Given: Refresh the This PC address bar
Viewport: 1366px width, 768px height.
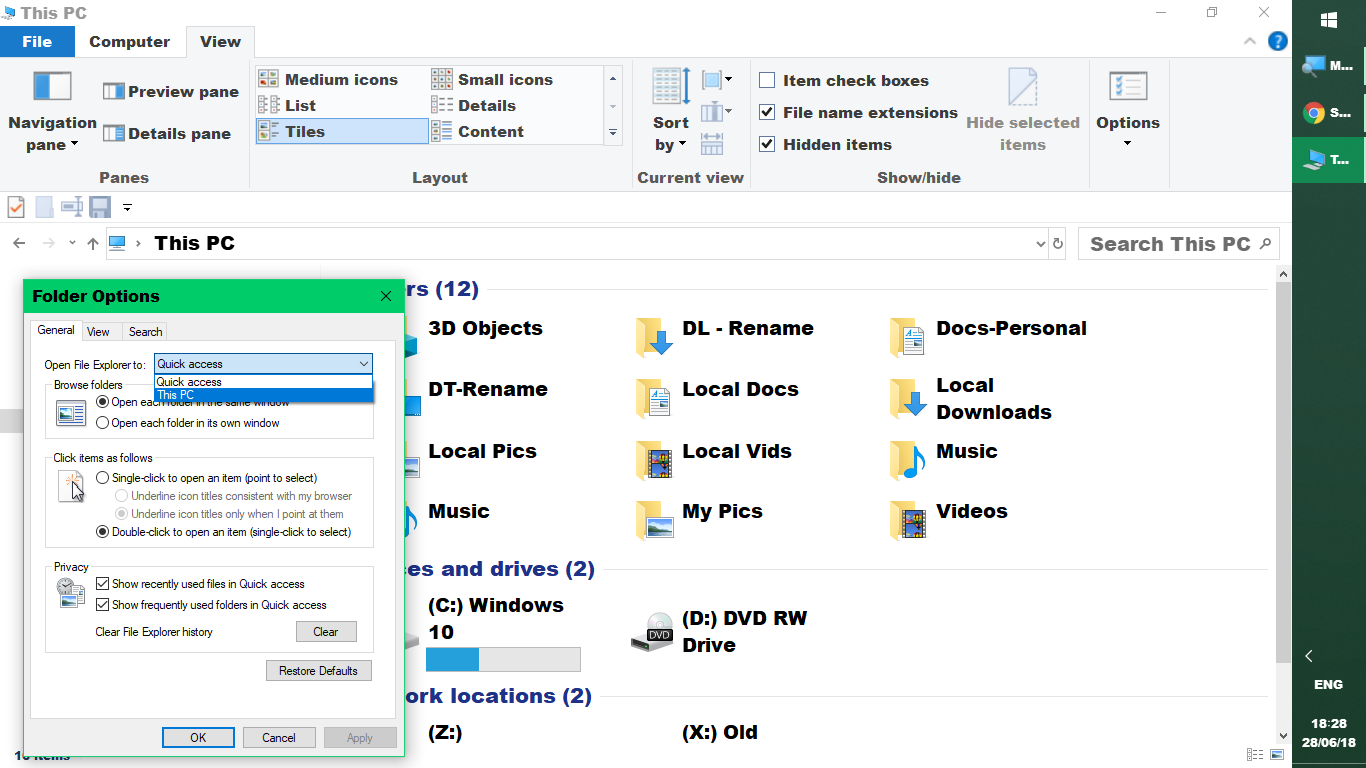Looking at the screenshot, I should (1058, 243).
